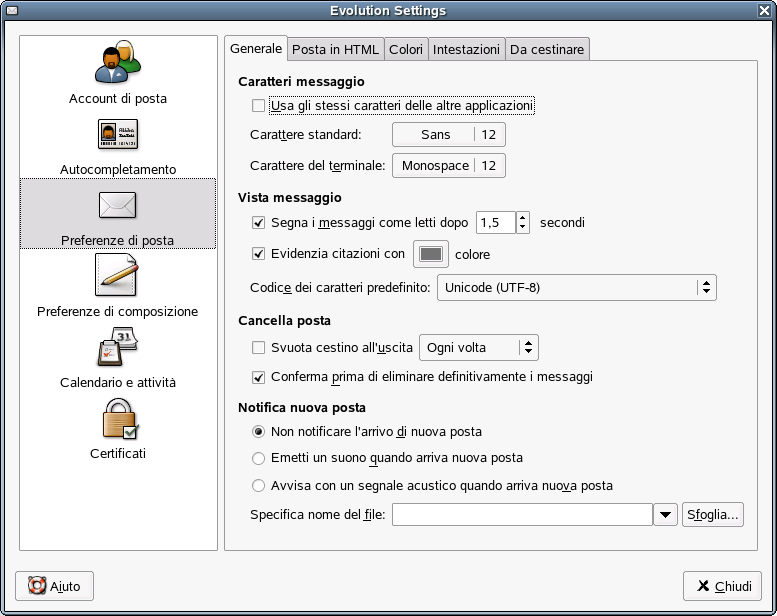Select Avvisa con un segnale acustico option

[258, 486]
